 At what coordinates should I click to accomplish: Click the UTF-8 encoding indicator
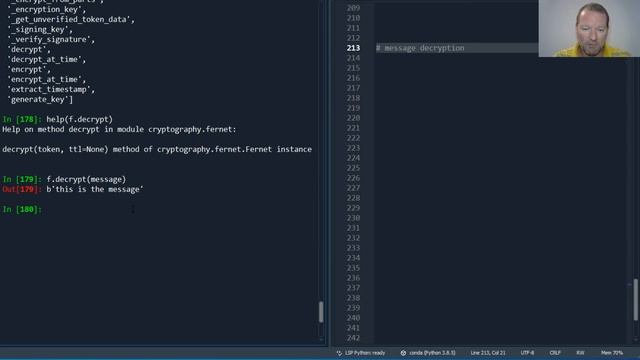pyautogui.click(x=527, y=353)
